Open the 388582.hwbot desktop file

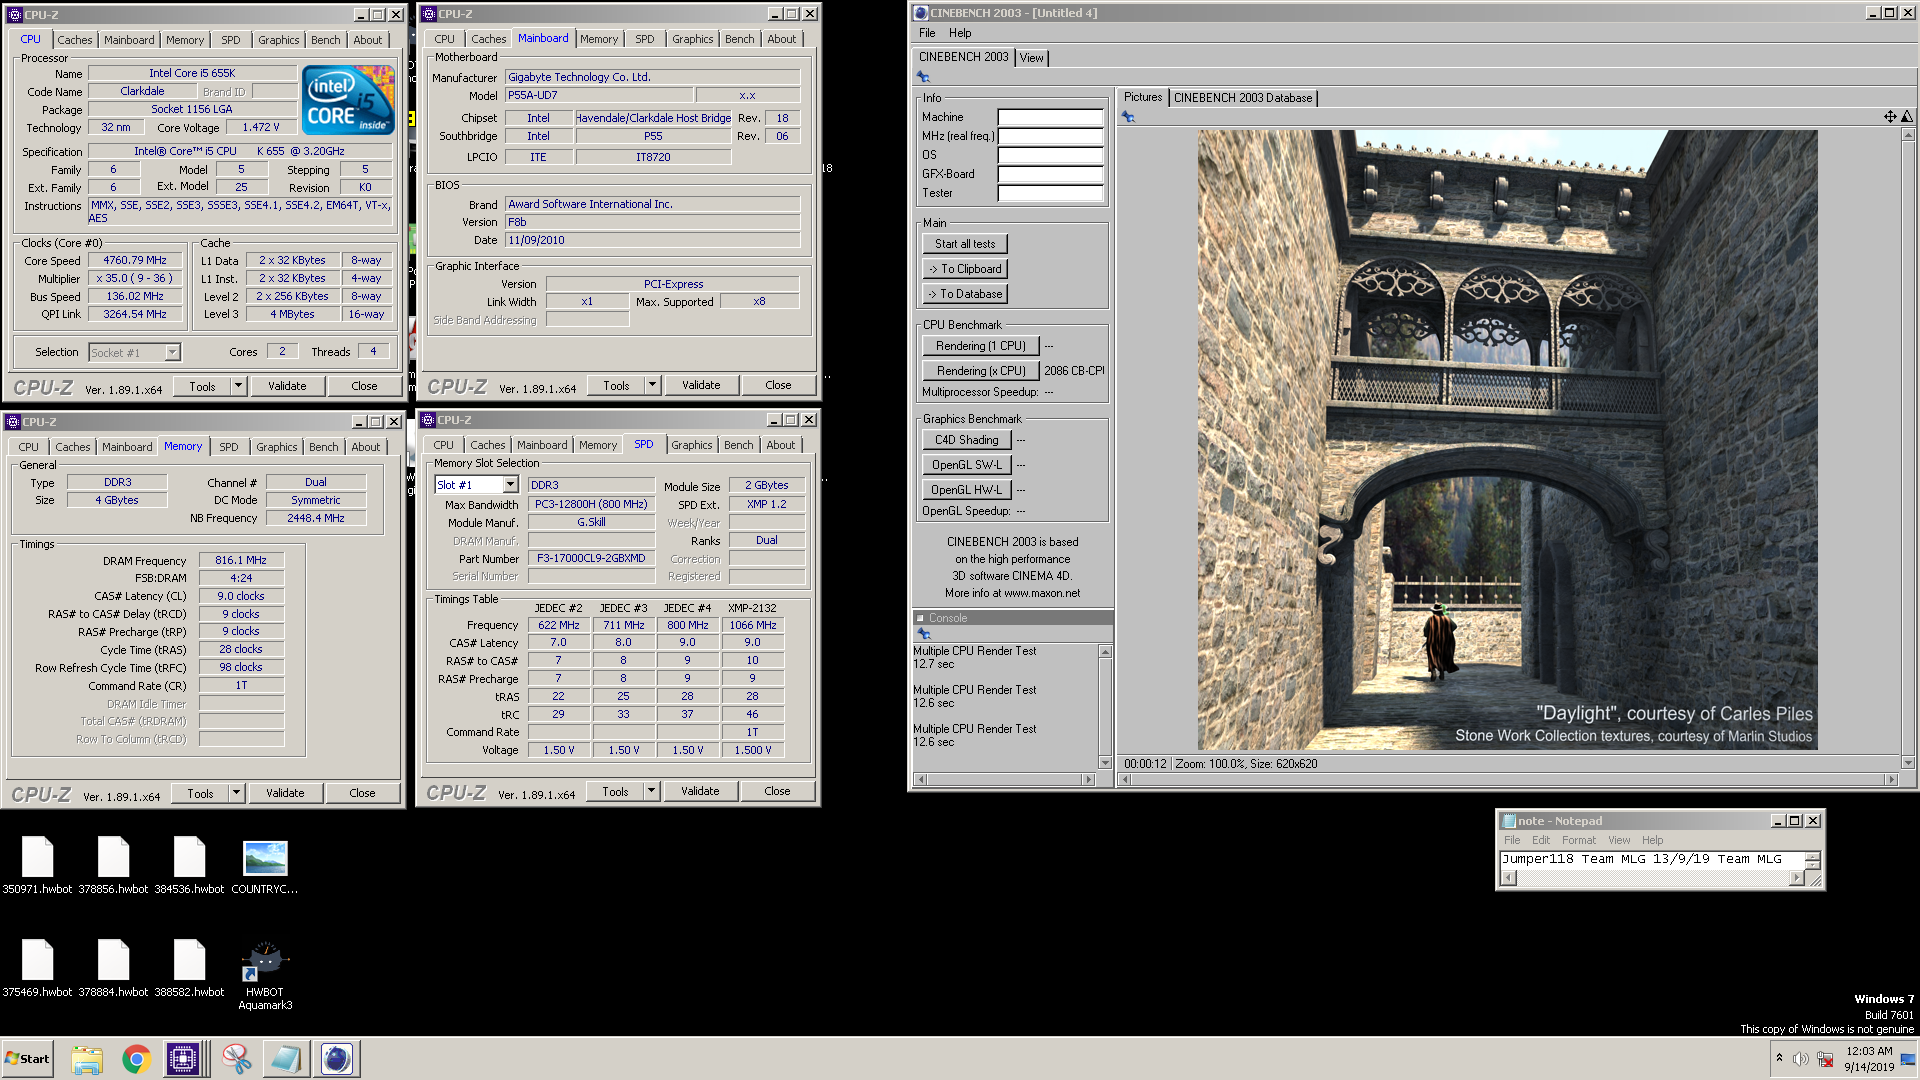[x=189, y=968]
